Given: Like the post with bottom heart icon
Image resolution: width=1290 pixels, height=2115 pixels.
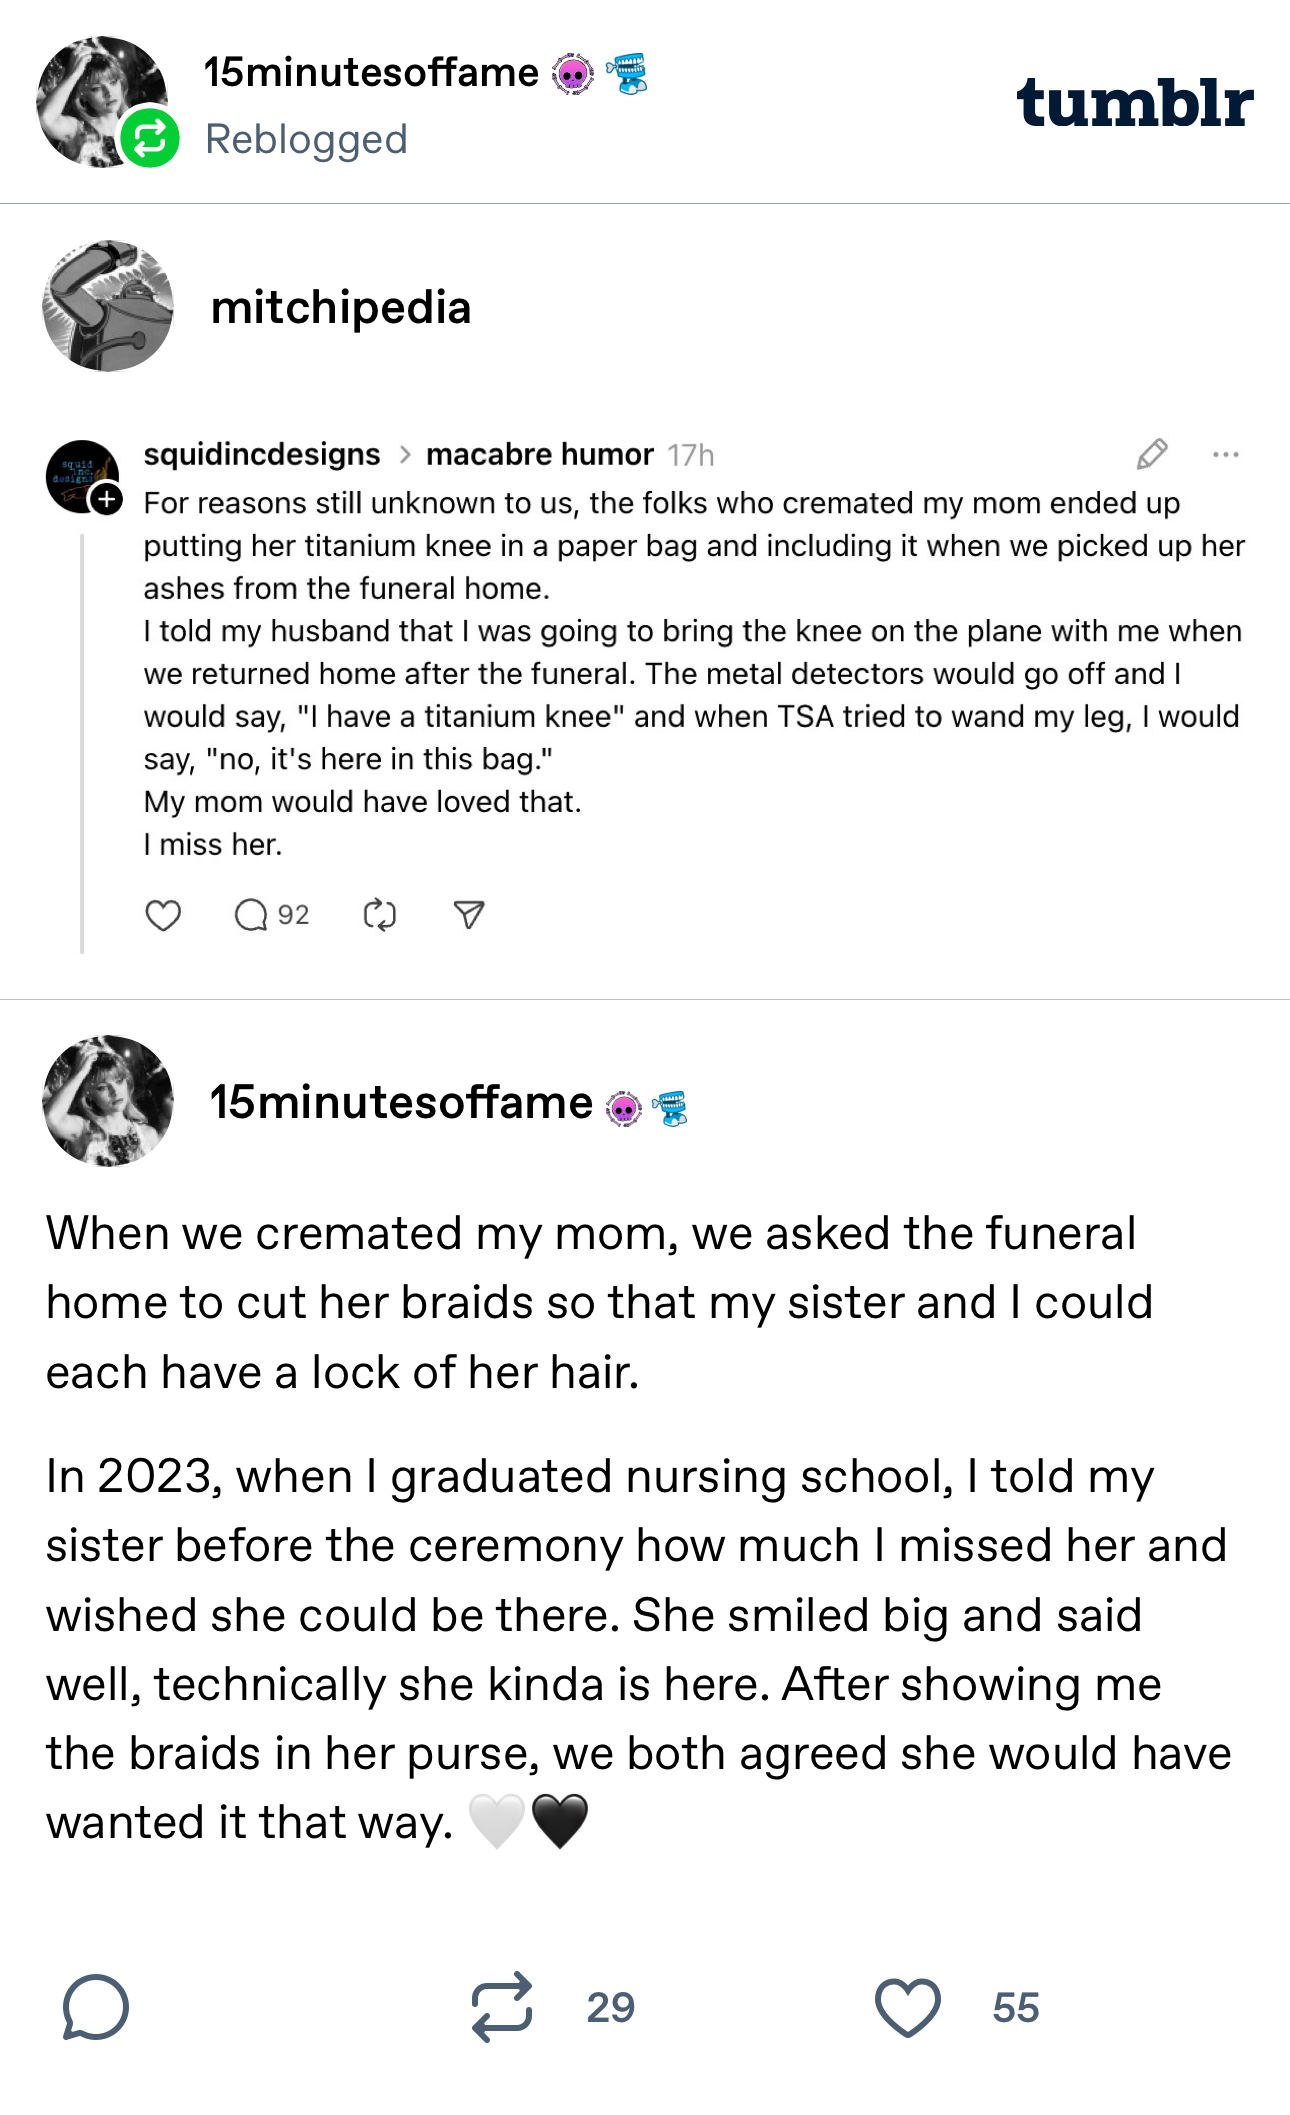Looking at the screenshot, I should coord(907,2006).
